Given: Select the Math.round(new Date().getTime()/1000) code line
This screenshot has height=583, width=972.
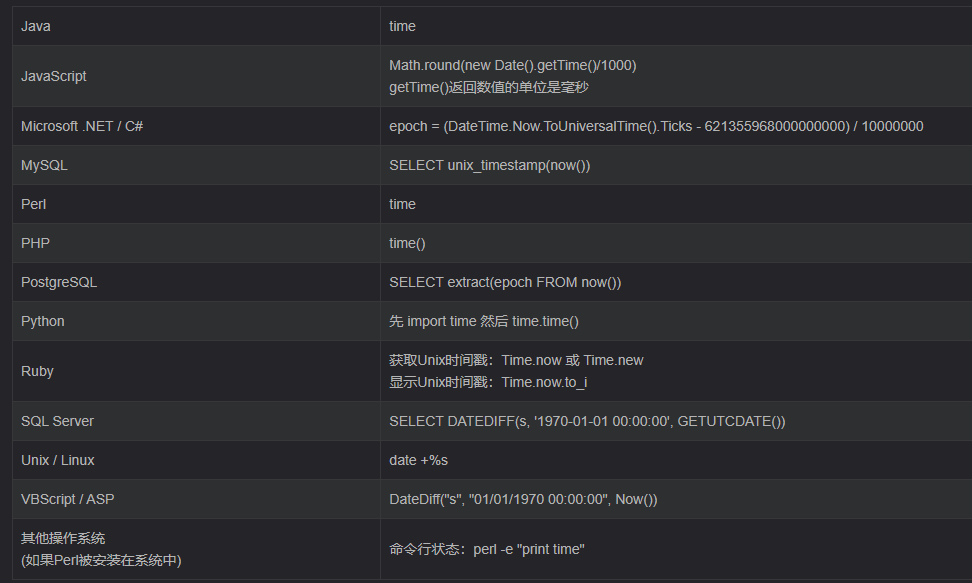Looking at the screenshot, I should (x=512, y=65).
